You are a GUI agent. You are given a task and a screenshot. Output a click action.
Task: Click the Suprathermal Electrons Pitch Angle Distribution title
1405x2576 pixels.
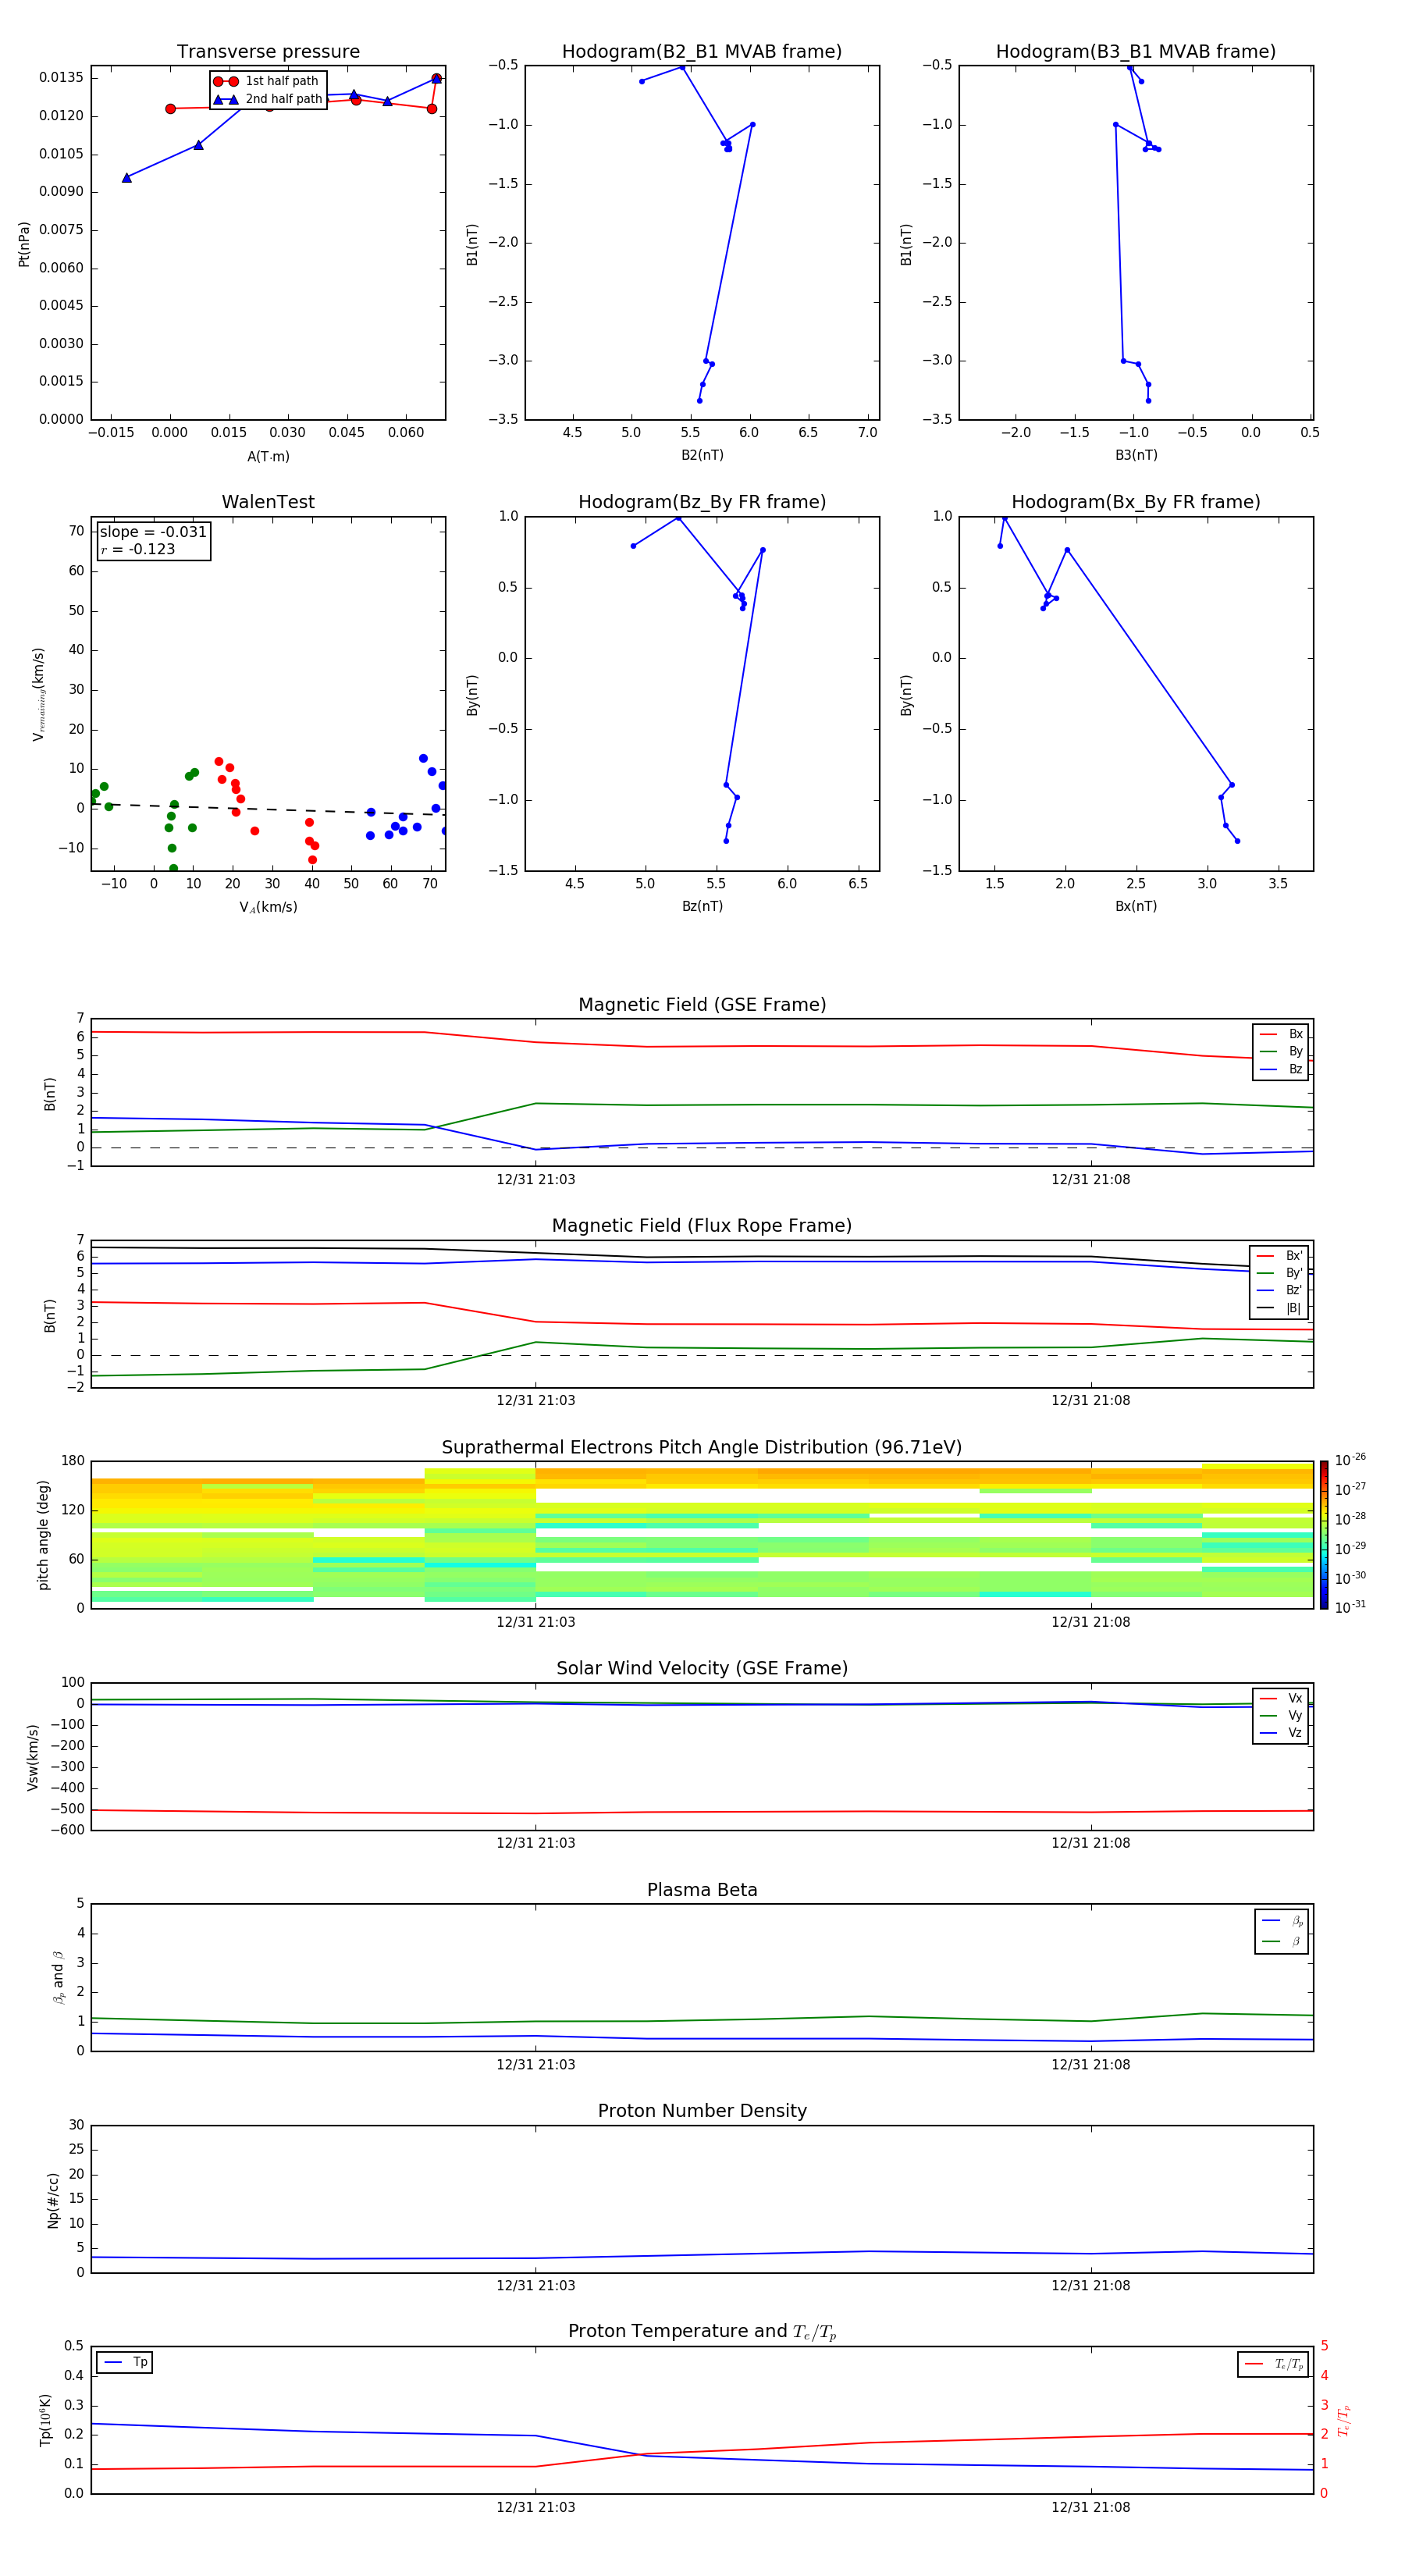point(702,1448)
